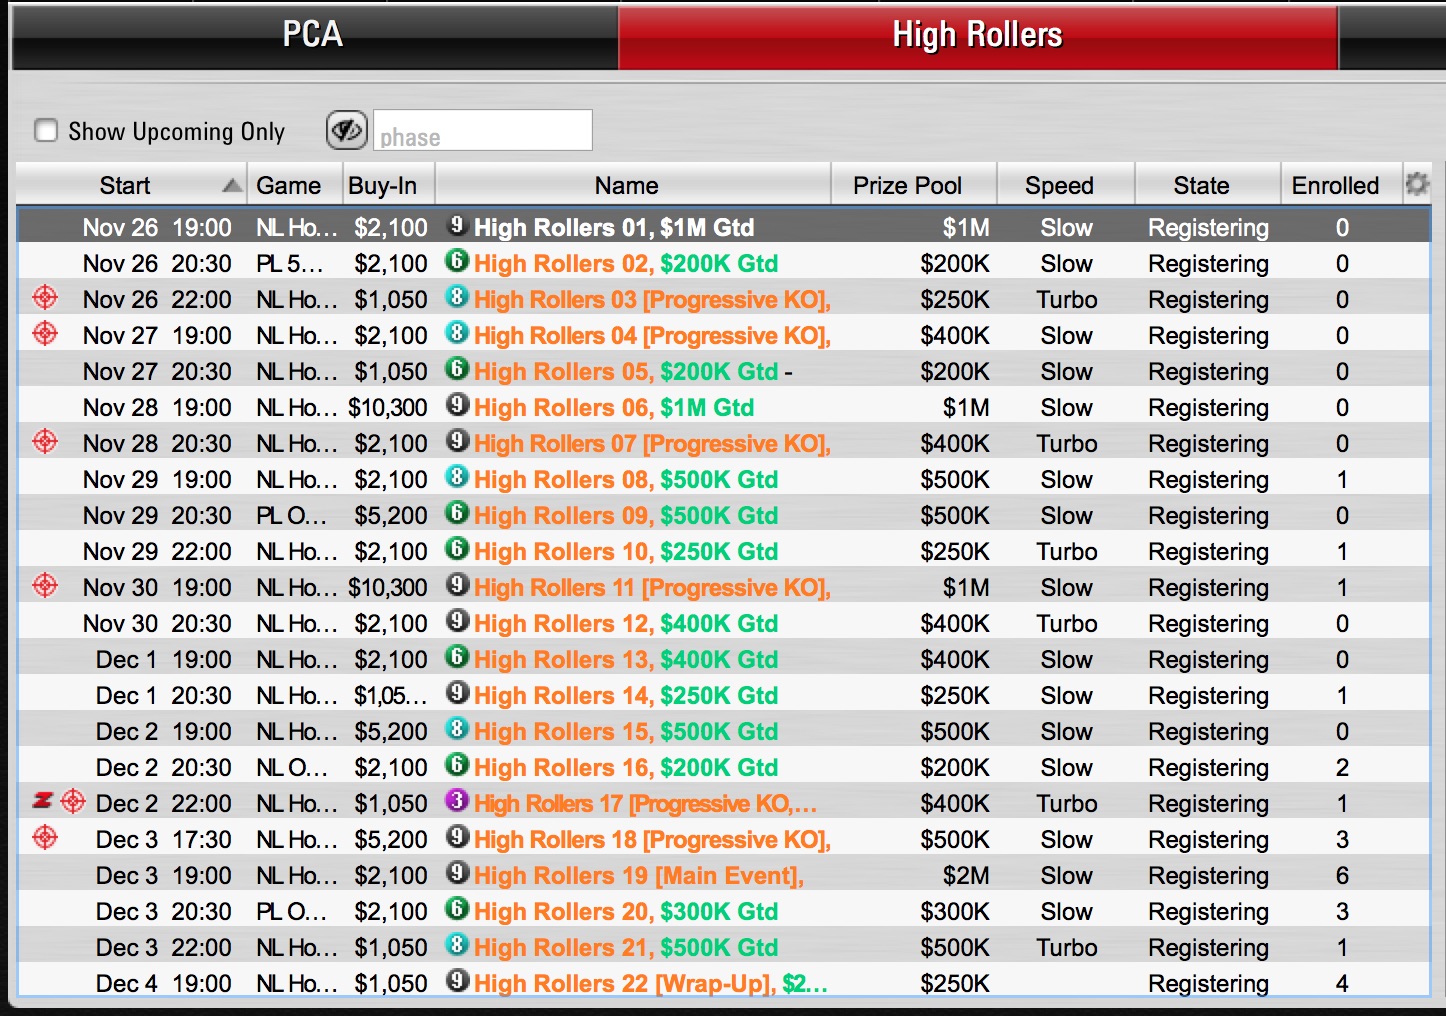This screenshot has height=1016, width=1446.
Task: Open table settings gear icon
Action: tap(1417, 184)
